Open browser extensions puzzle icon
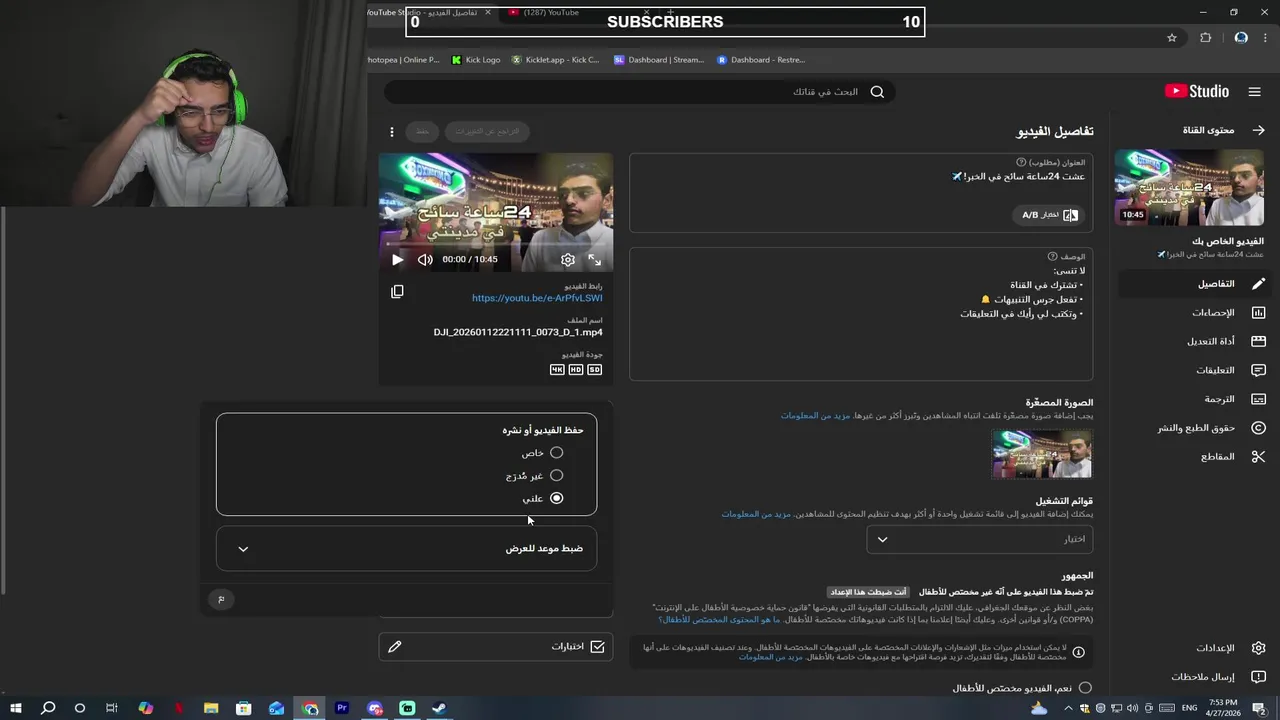 (x=1206, y=38)
